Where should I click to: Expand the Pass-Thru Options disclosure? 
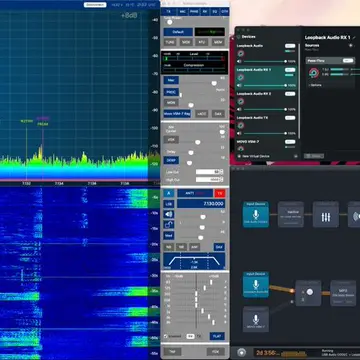(x=315, y=85)
